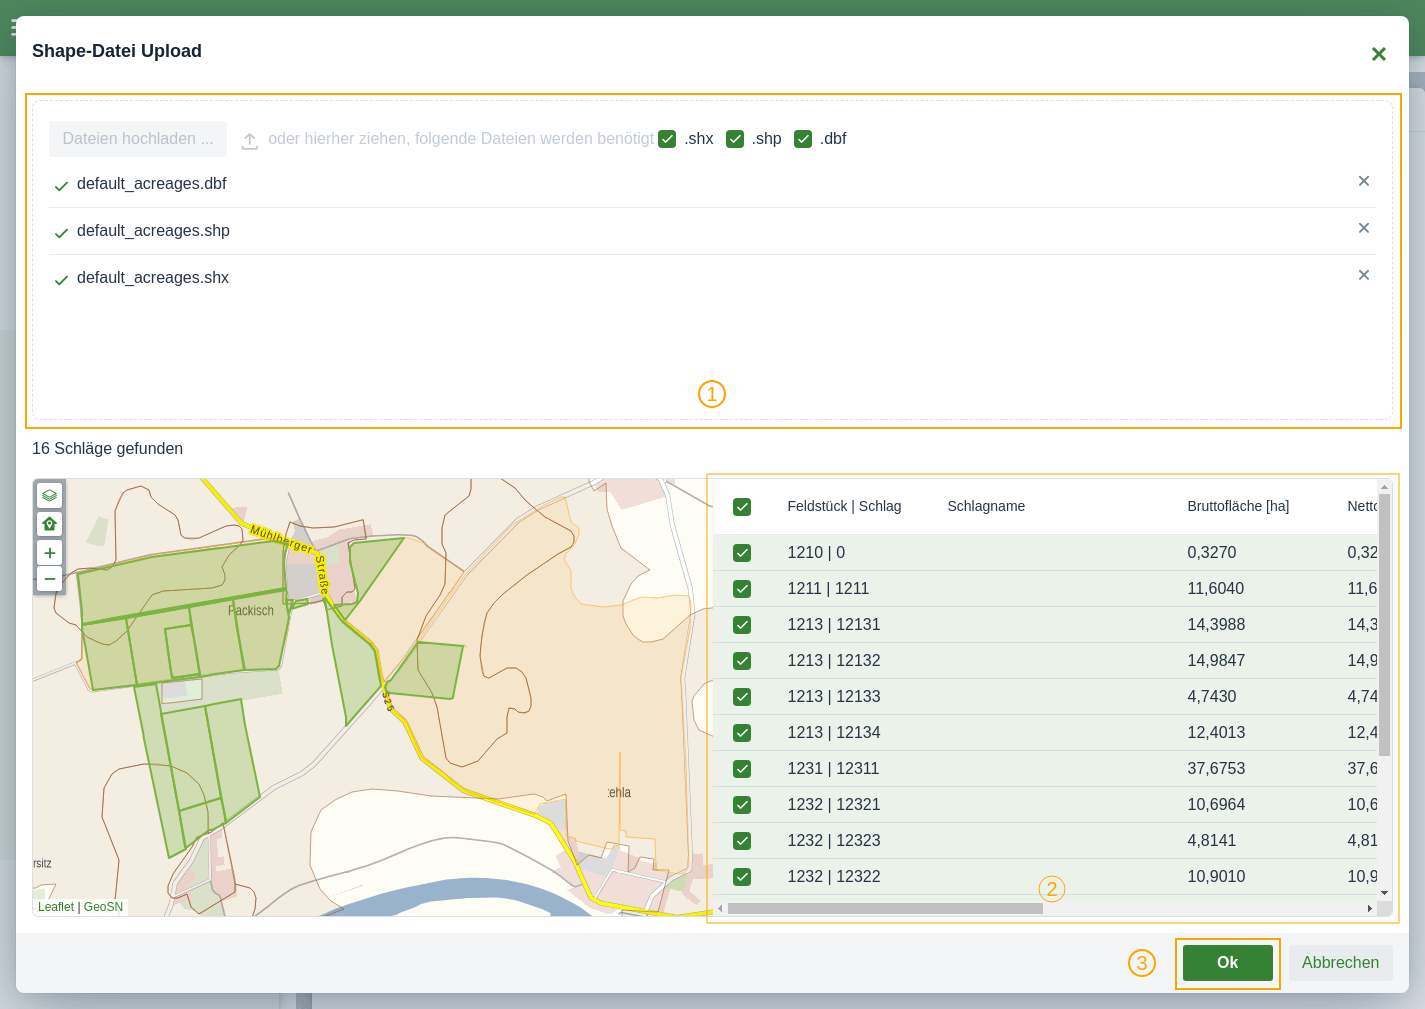Image resolution: width=1425 pixels, height=1009 pixels.
Task: Select the default_acreages.dbf file name
Action: (152, 184)
